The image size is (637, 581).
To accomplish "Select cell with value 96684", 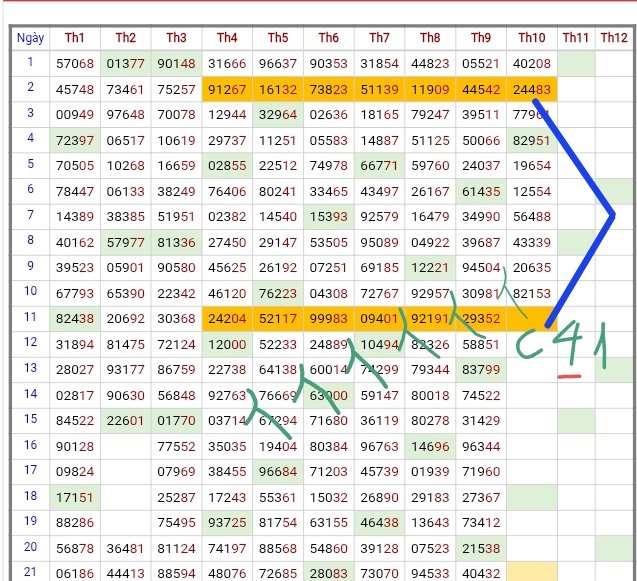I will click(278, 472).
